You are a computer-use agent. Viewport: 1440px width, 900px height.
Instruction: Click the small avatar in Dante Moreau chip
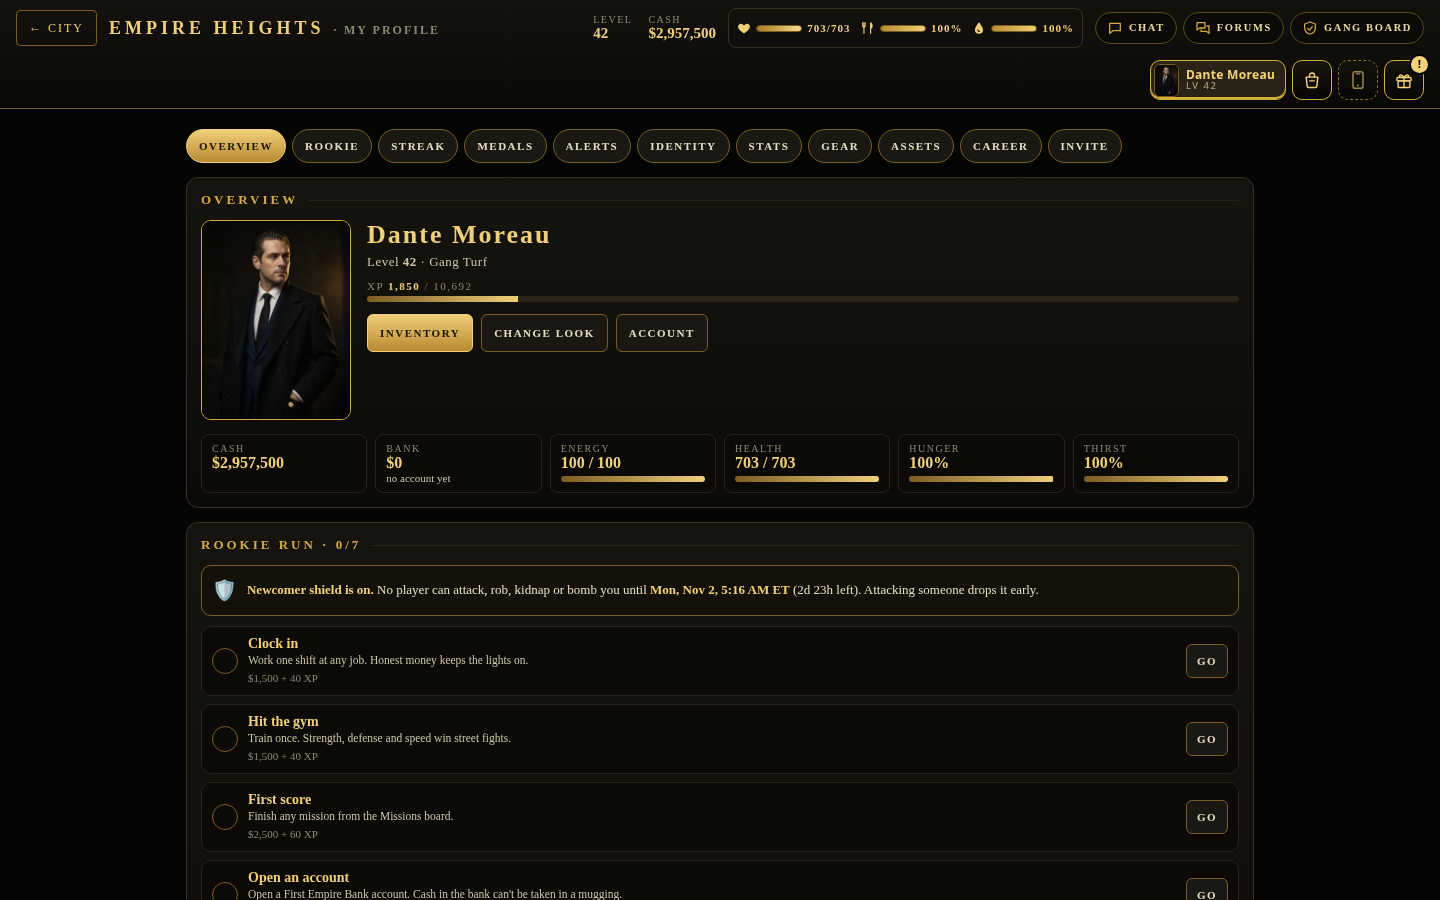(1167, 80)
